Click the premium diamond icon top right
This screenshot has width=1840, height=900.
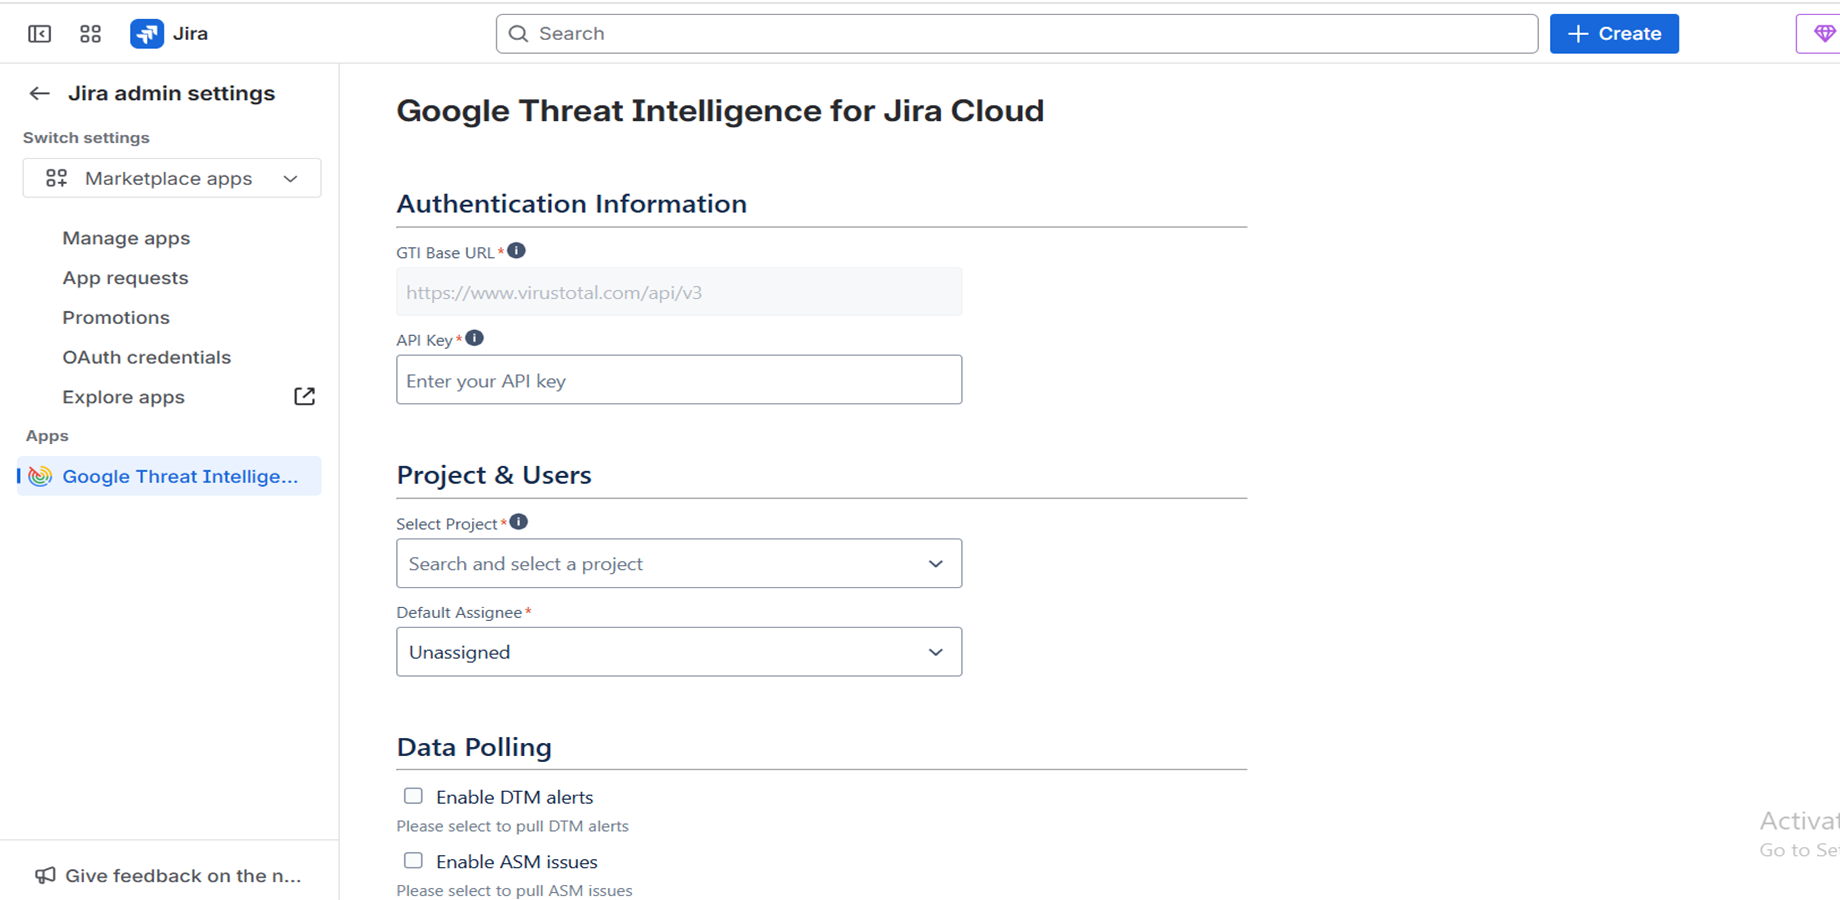1822,33
